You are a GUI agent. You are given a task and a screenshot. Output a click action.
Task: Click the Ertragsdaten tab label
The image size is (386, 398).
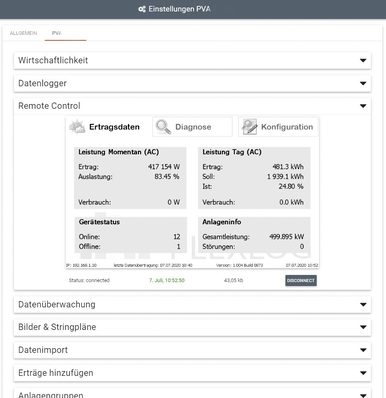114,127
